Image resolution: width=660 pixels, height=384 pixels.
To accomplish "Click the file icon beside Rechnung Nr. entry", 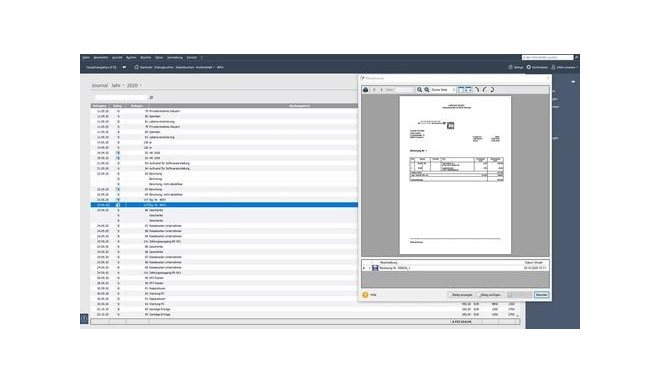I will pos(375,268).
